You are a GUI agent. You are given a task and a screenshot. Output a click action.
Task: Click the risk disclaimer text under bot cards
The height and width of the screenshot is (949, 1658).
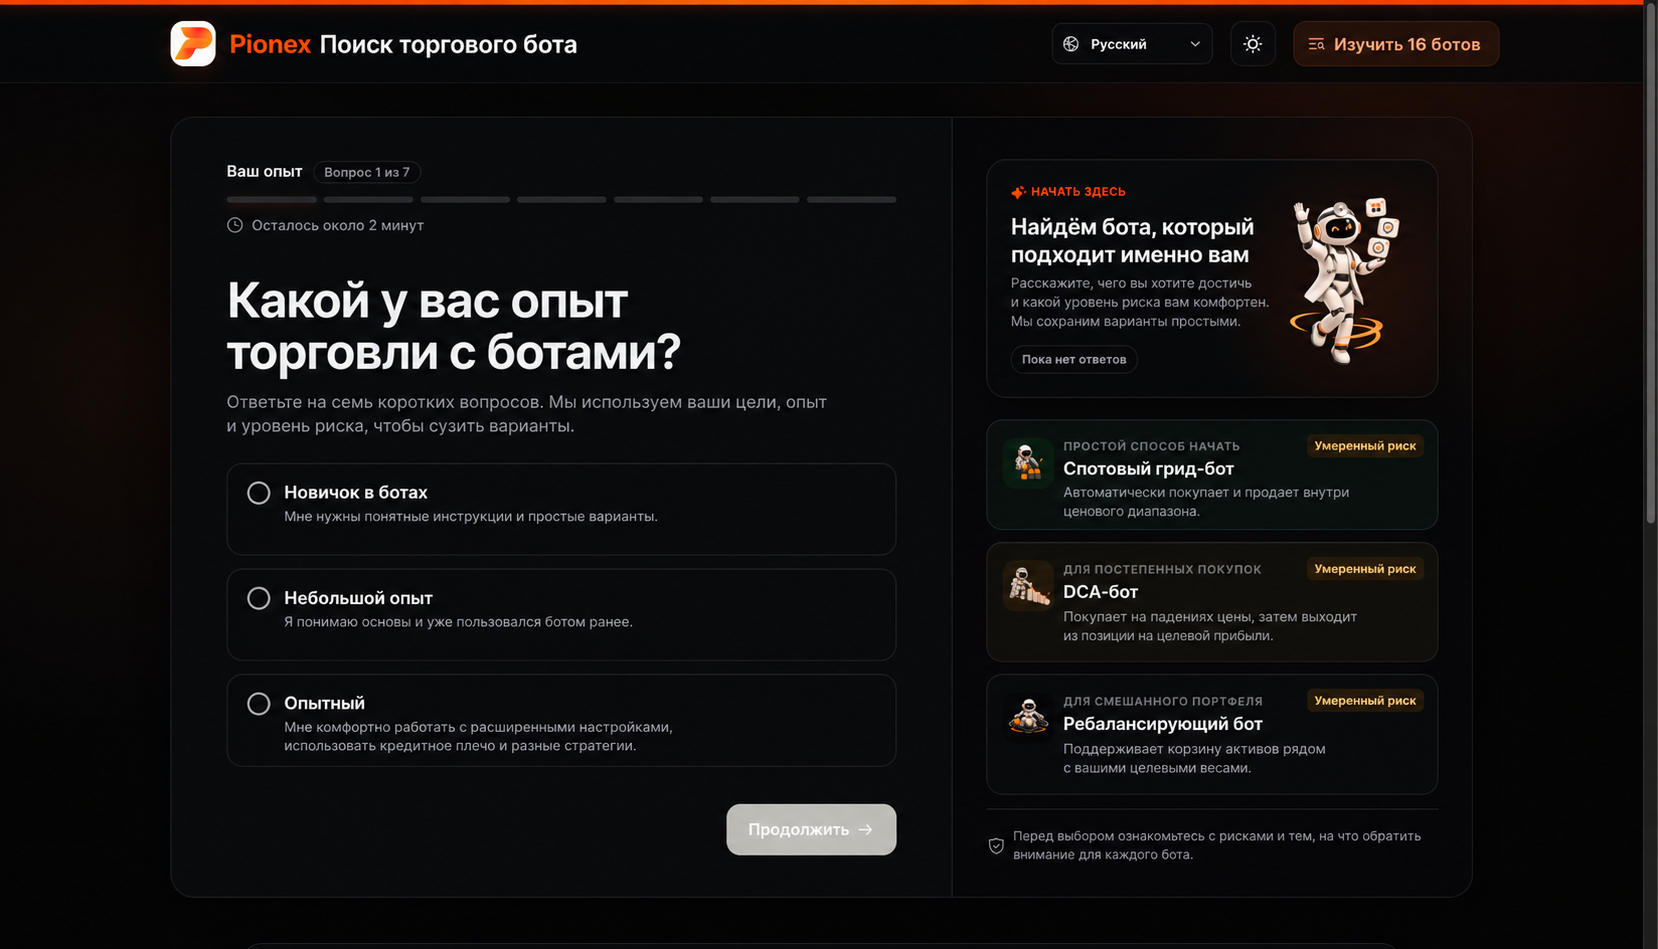pos(1217,845)
